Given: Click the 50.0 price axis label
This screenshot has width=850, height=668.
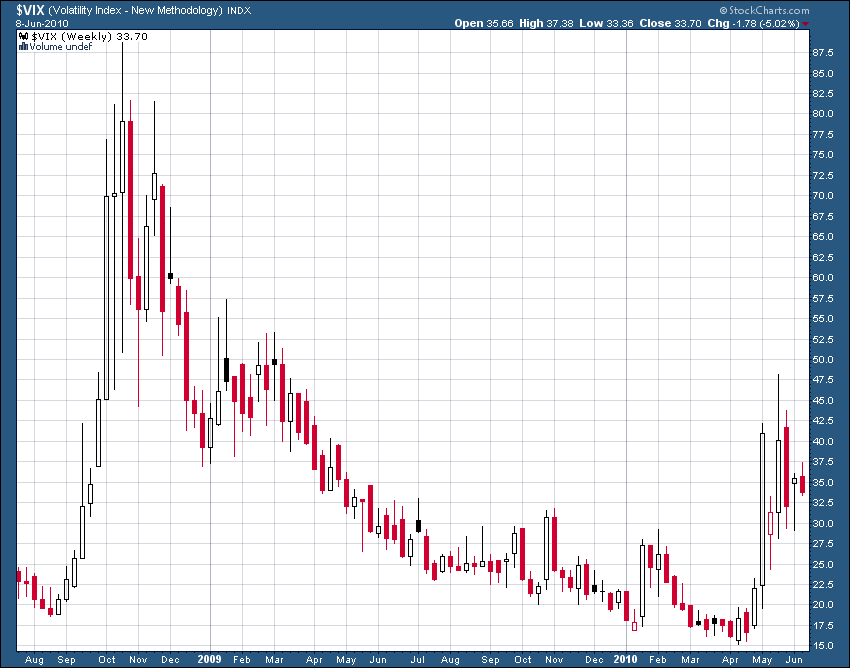Looking at the screenshot, I should coord(823,359).
